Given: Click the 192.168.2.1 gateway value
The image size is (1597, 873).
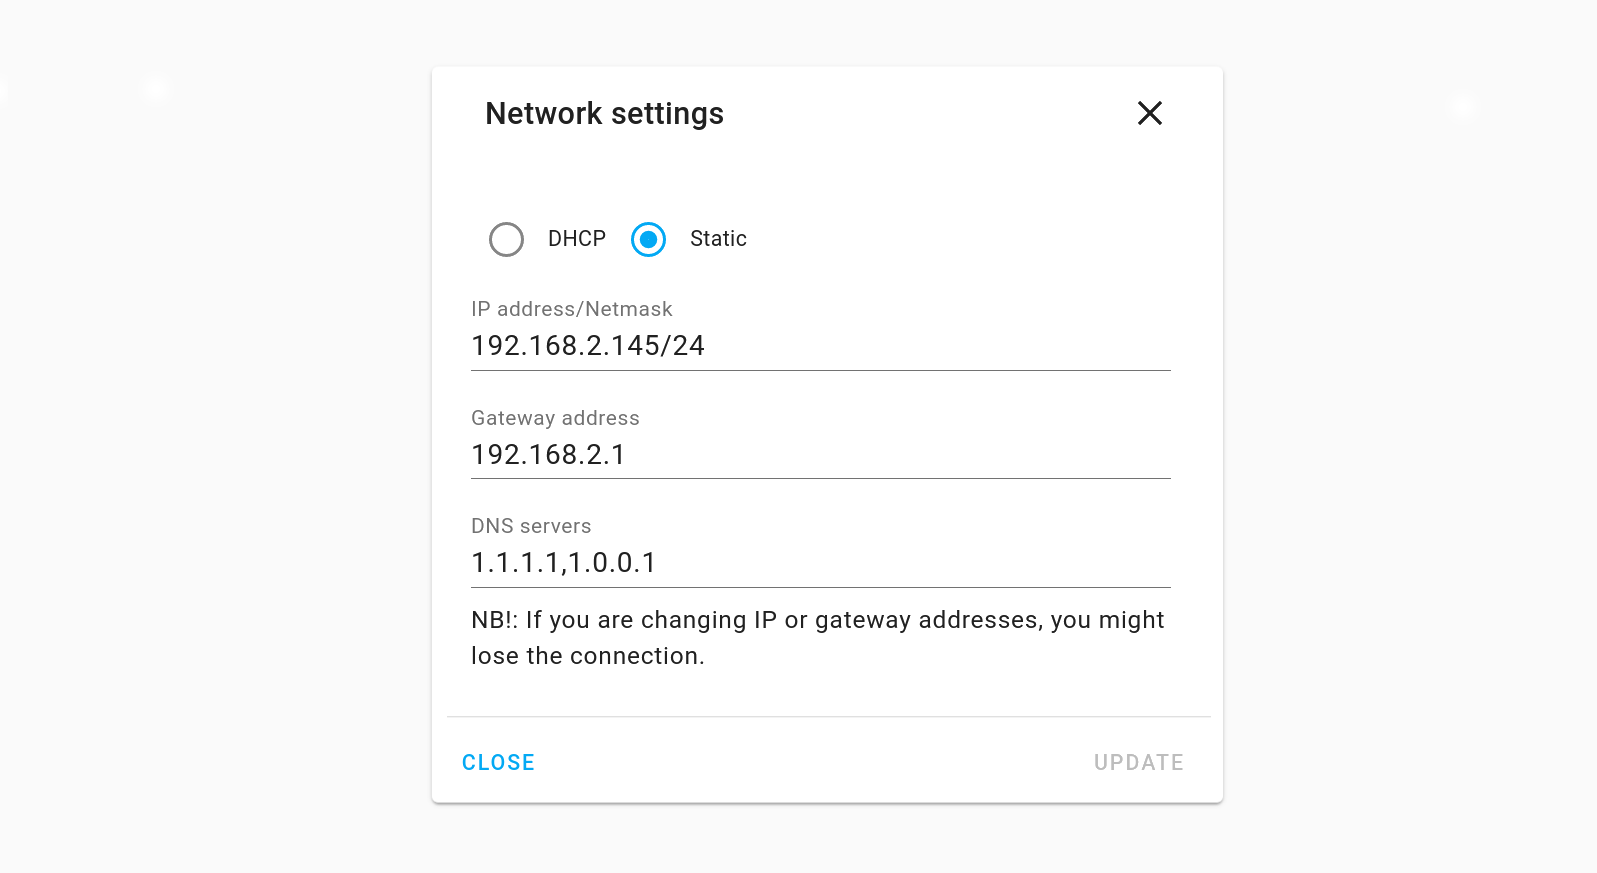Looking at the screenshot, I should pos(548,455).
